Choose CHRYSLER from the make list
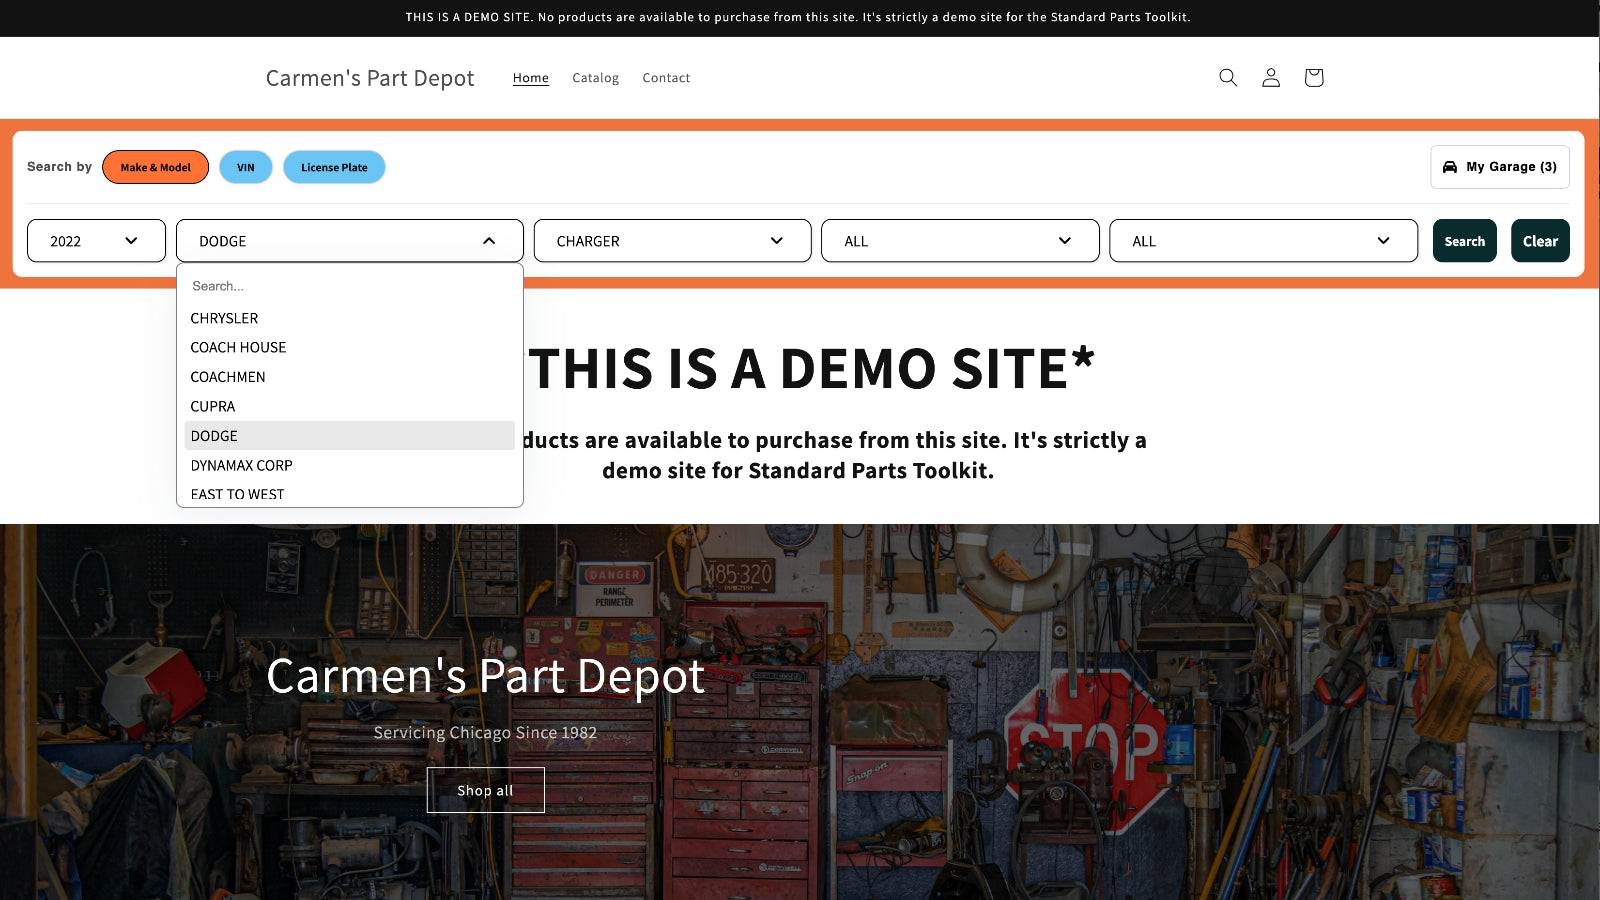Viewport: 1600px width, 900px height. coord(225,318)
